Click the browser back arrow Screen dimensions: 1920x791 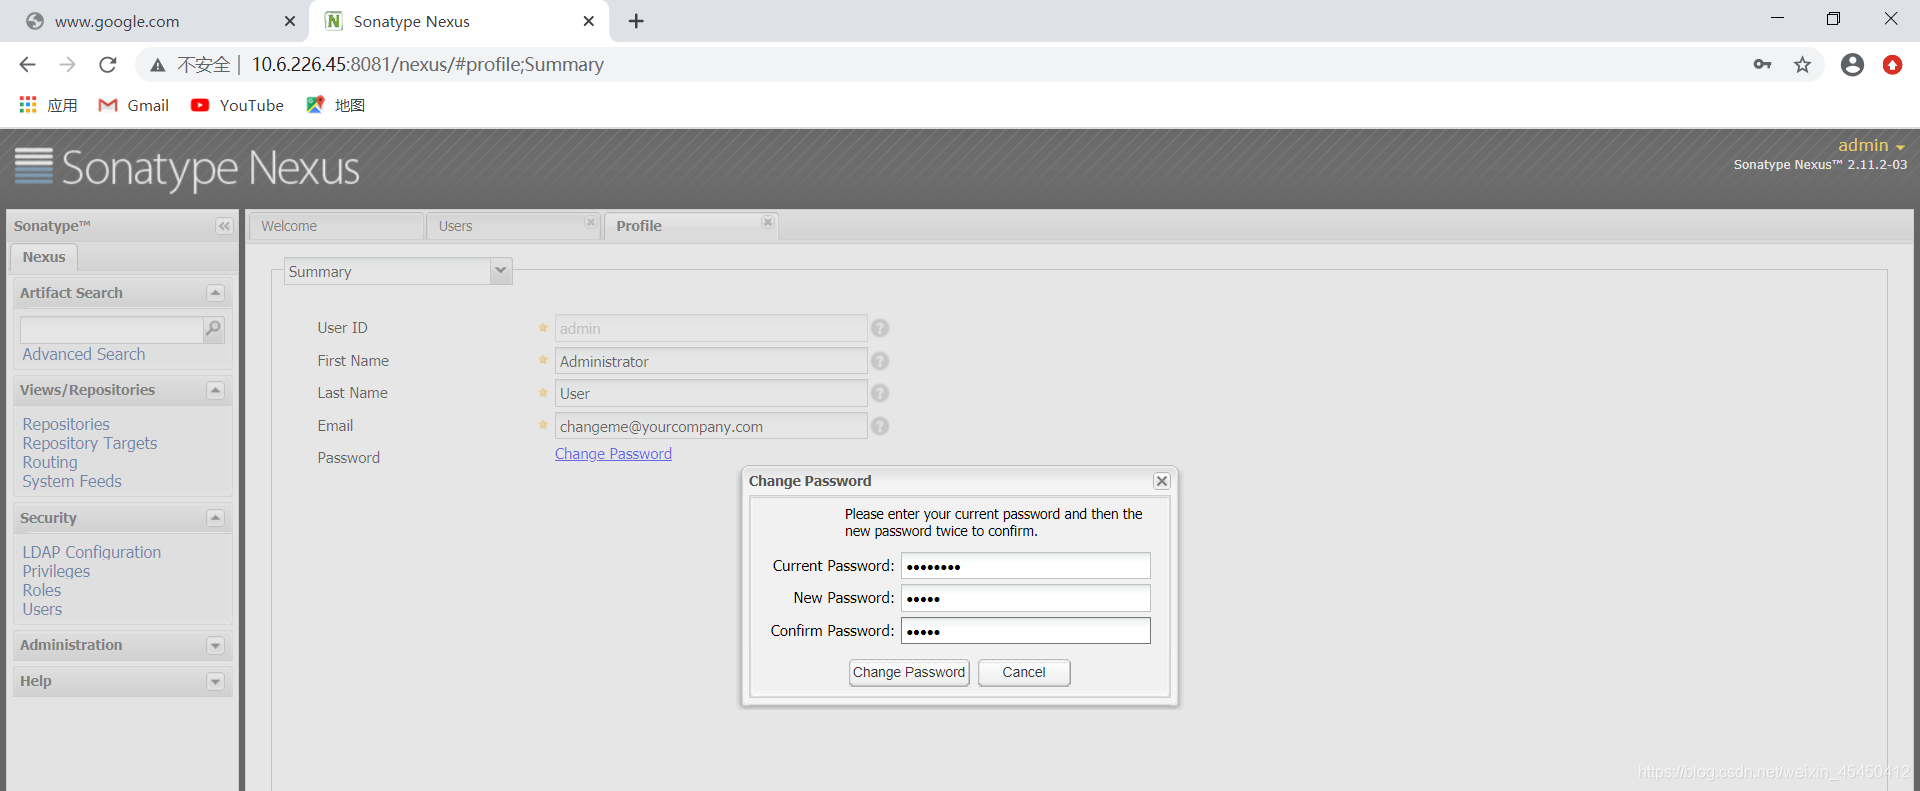[x=28, y=65]
